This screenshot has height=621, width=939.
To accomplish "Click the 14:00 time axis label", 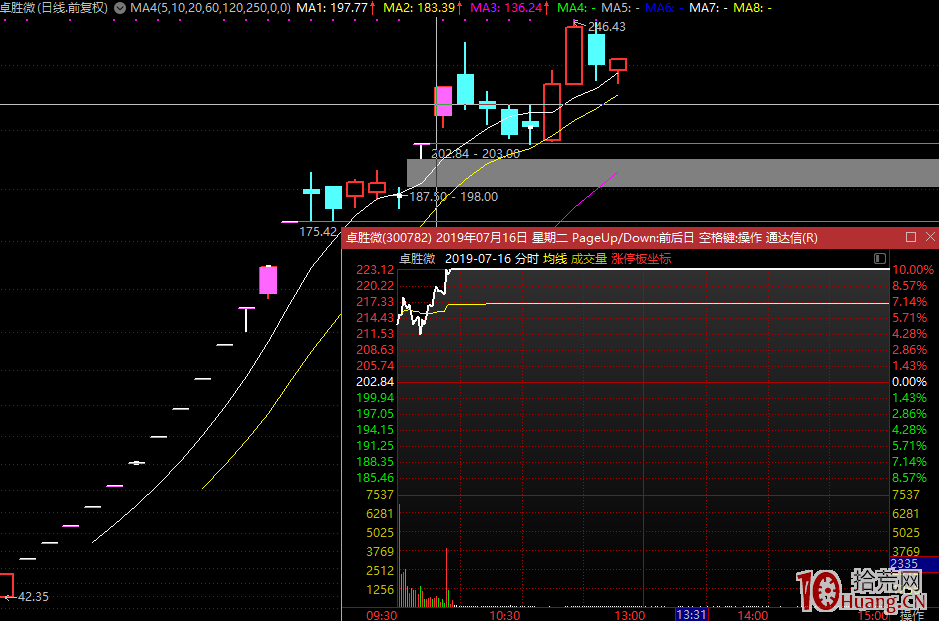I will pyautogui.click(x=753, y=615).
